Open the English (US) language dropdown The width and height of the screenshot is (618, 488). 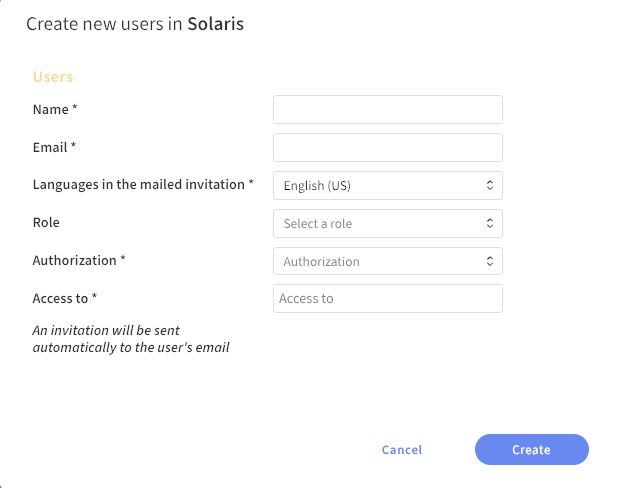(x=387, y=186)
